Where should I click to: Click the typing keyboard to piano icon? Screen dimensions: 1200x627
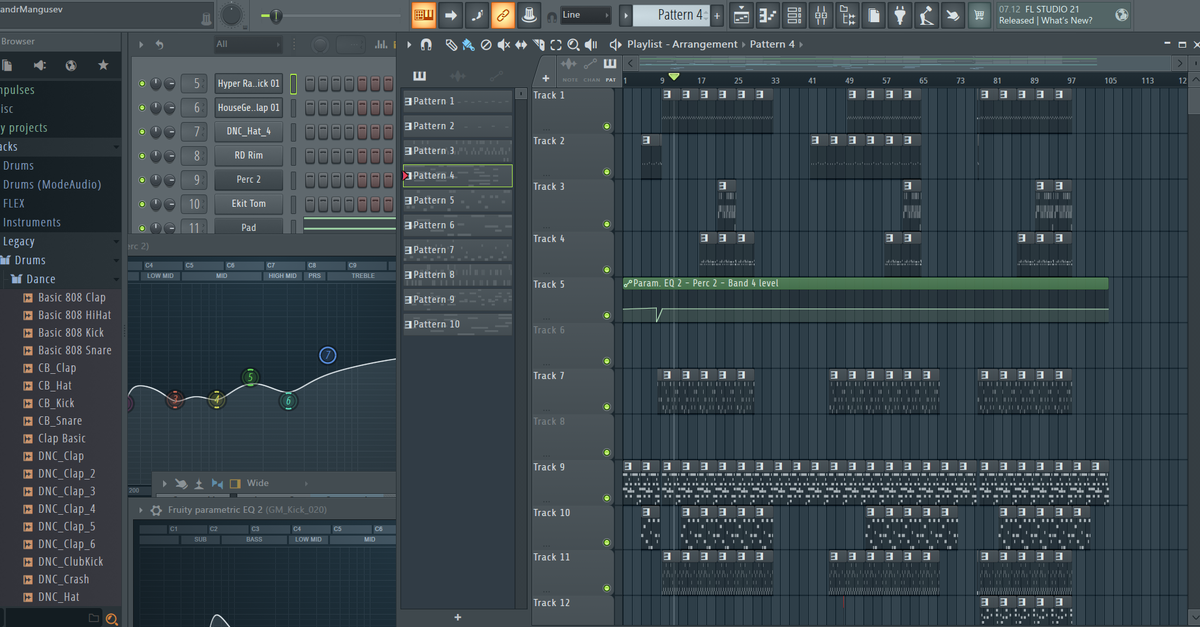pyautogui.click(x=424, y=15)
